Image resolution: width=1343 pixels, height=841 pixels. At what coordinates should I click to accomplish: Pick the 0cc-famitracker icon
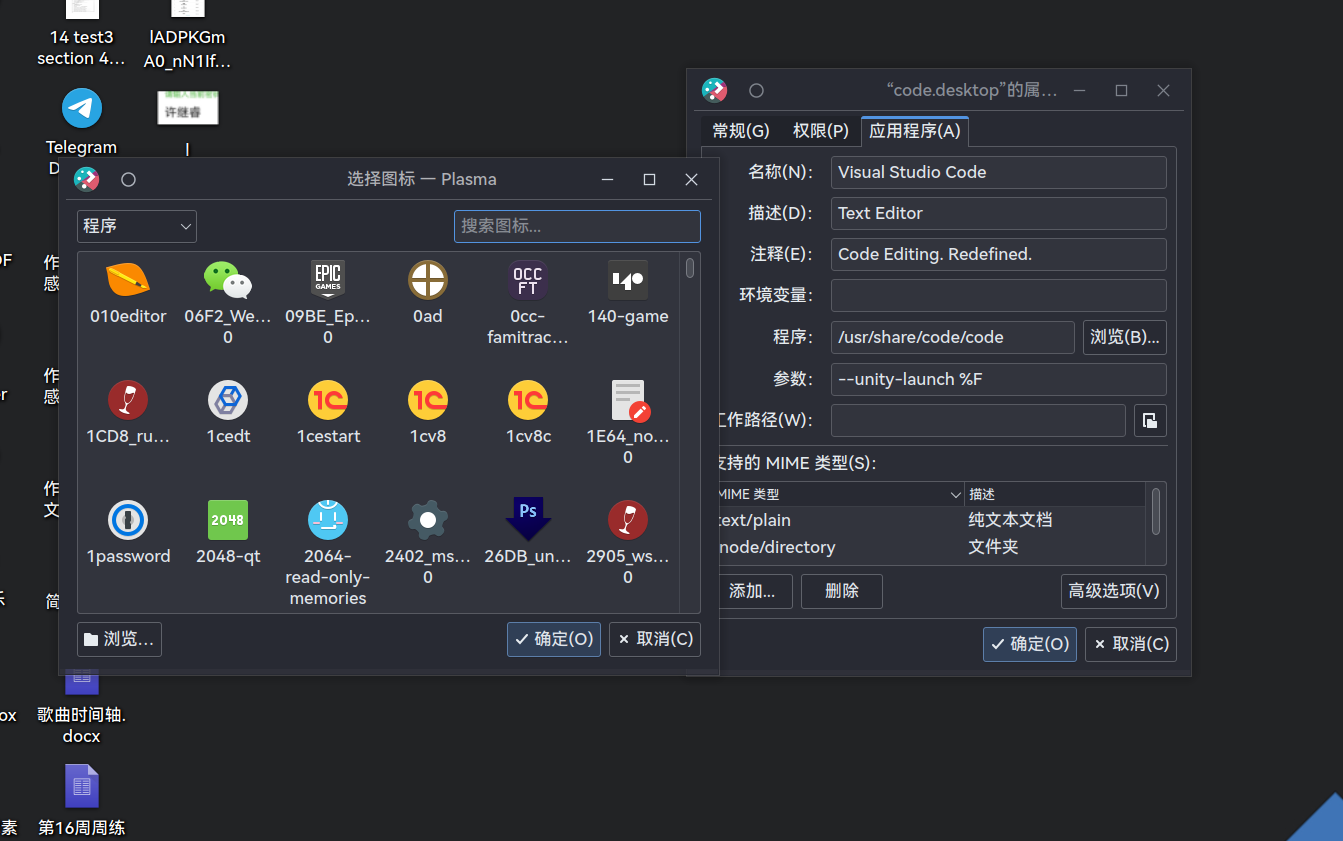[528, 280]
